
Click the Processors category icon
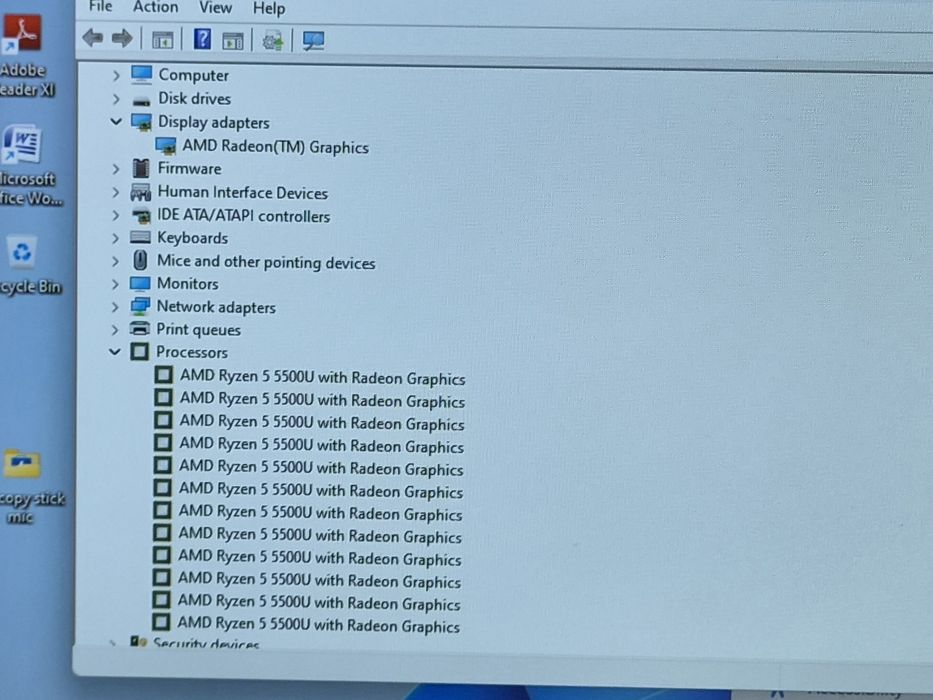click(x=139, y=352)
